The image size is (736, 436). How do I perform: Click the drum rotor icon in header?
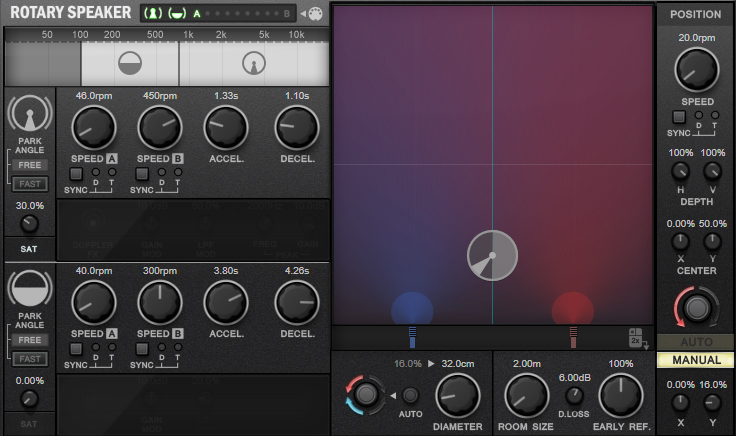click(174, 14)
